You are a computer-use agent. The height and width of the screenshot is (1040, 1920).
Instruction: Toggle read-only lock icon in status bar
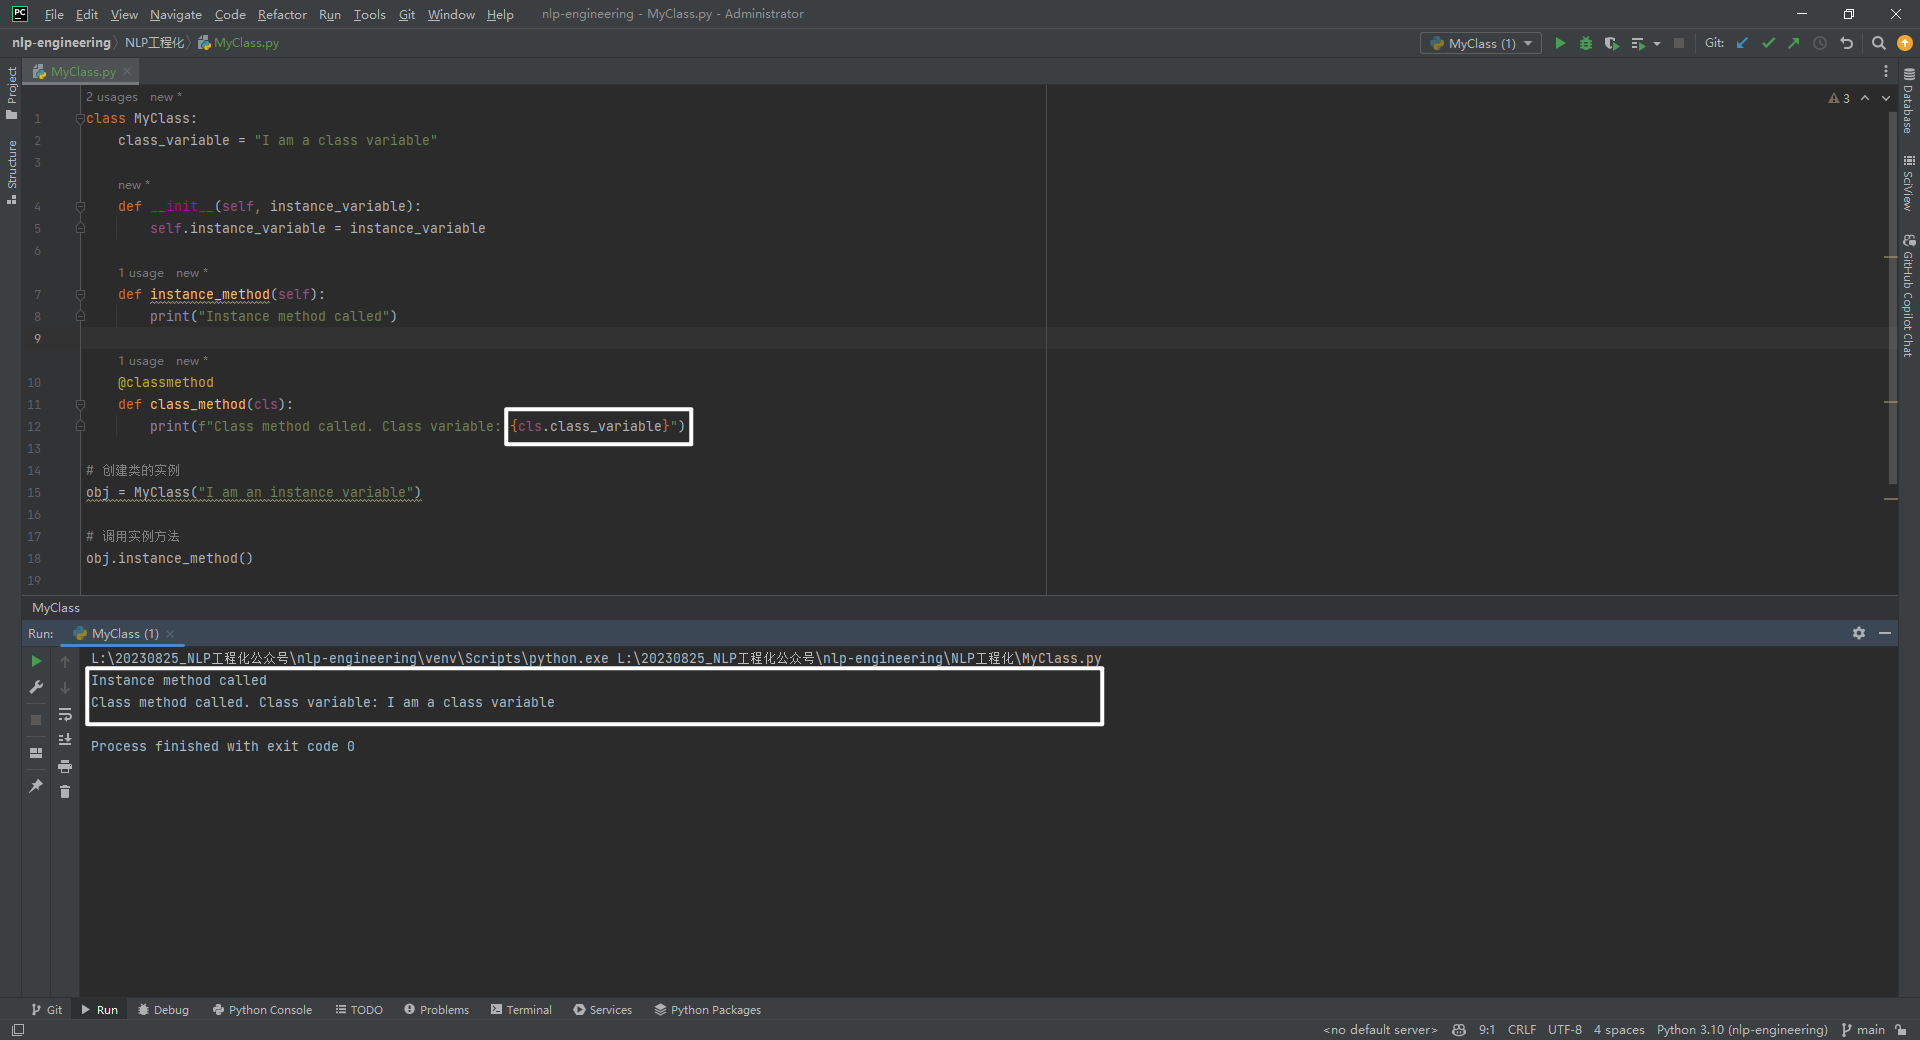(x=1900, y=1030)
